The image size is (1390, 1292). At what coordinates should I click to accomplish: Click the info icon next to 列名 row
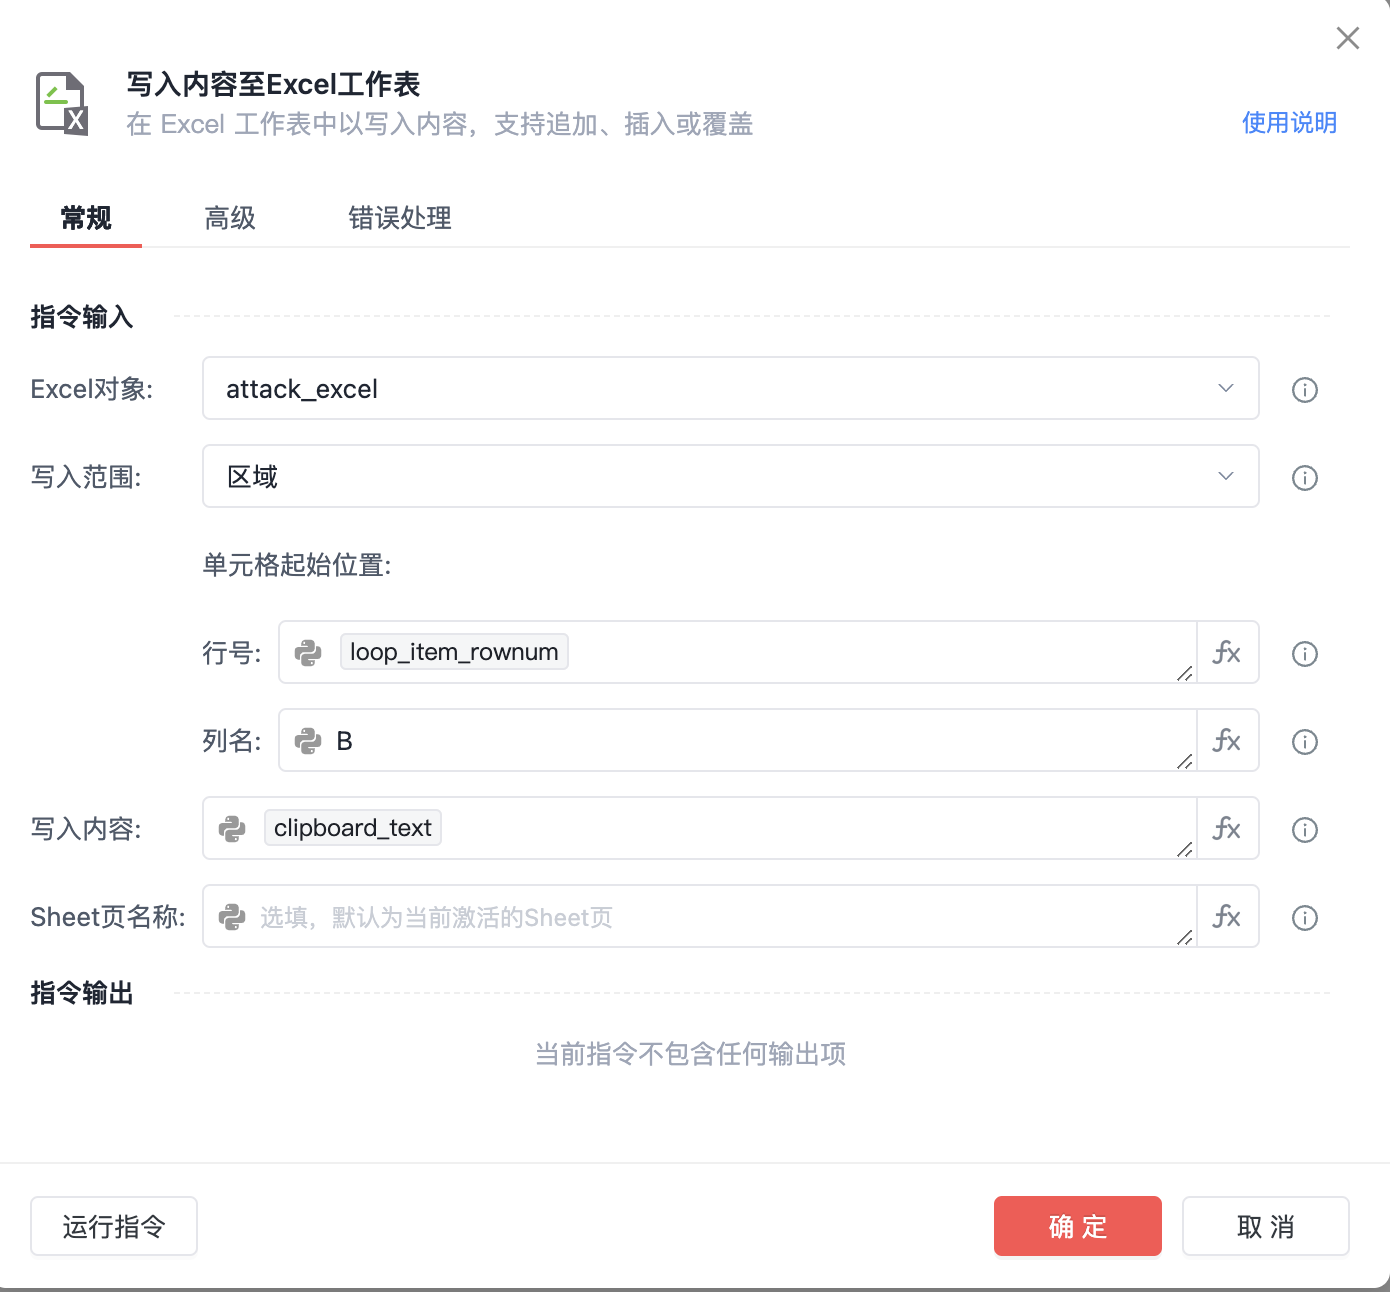[1304, 742]
